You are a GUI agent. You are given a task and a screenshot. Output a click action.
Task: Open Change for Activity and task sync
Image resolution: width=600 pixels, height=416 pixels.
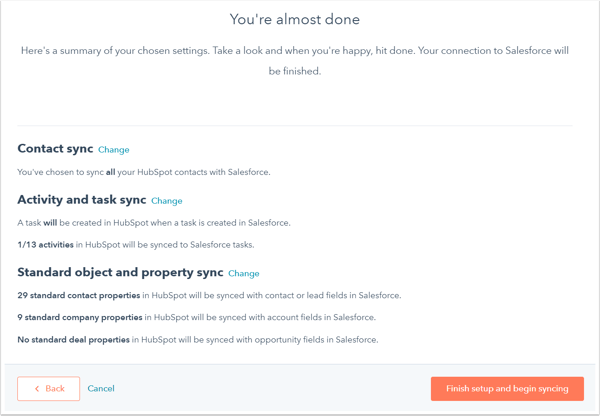[x=167, y=201]
